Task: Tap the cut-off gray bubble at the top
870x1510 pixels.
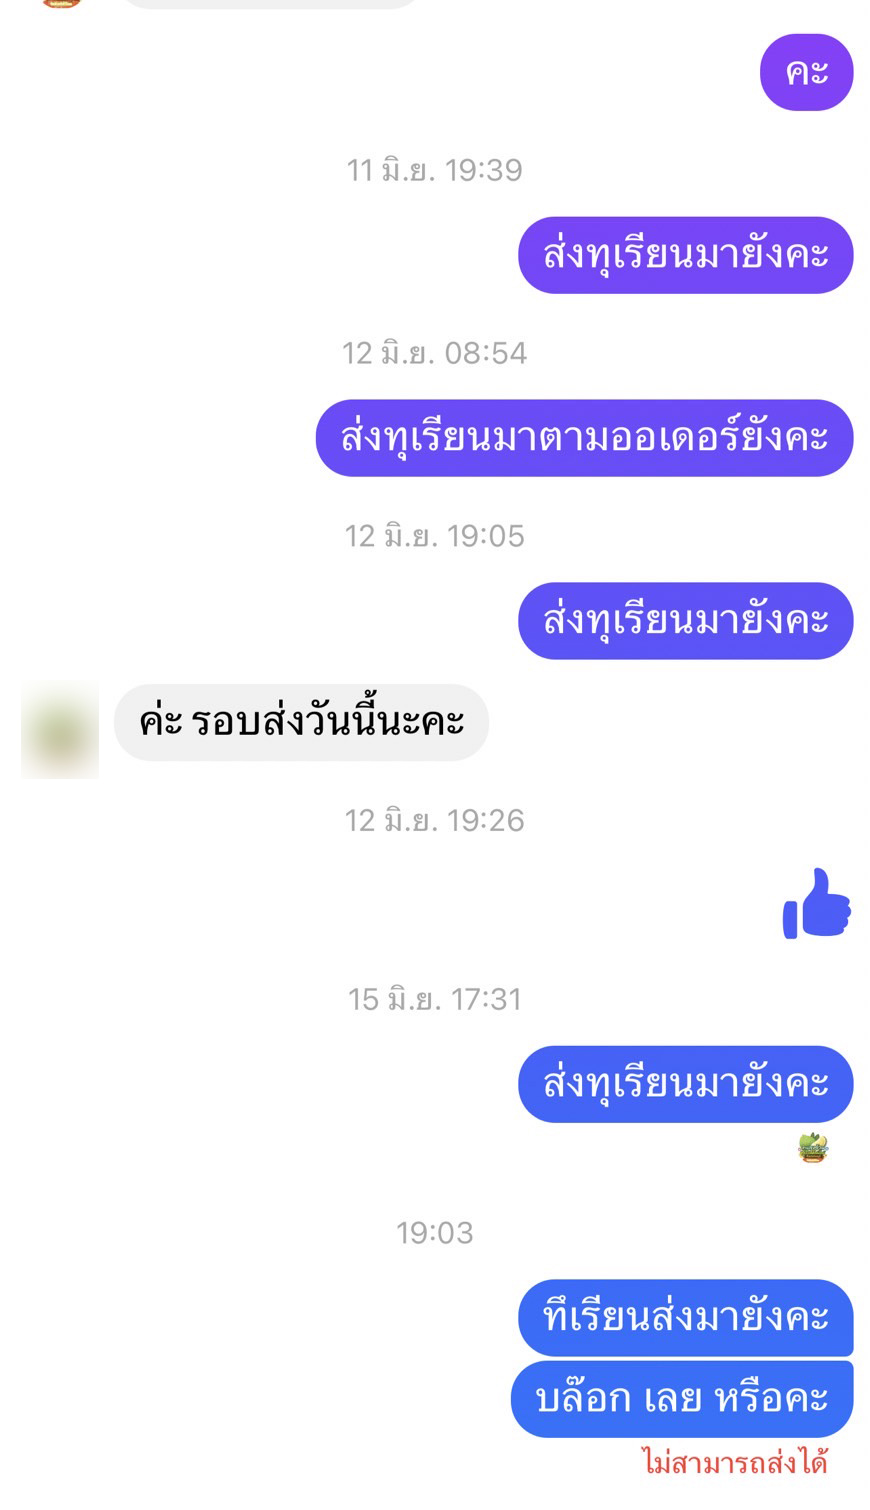Action: click(270, 4)
